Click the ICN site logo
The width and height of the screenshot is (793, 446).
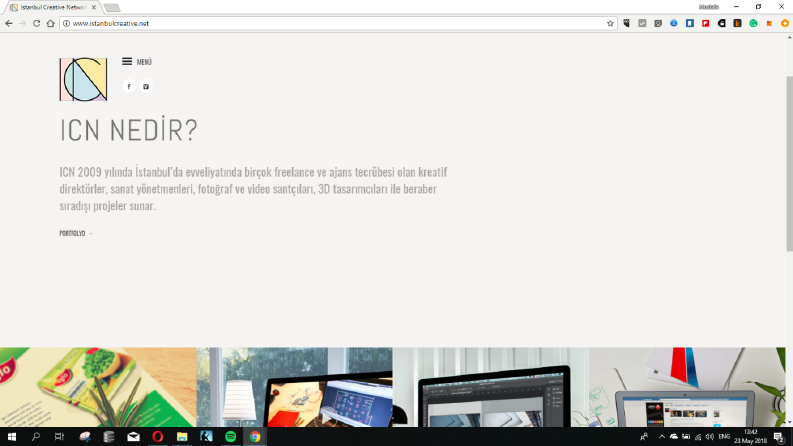pyautogui.click(x=83, y=79)
